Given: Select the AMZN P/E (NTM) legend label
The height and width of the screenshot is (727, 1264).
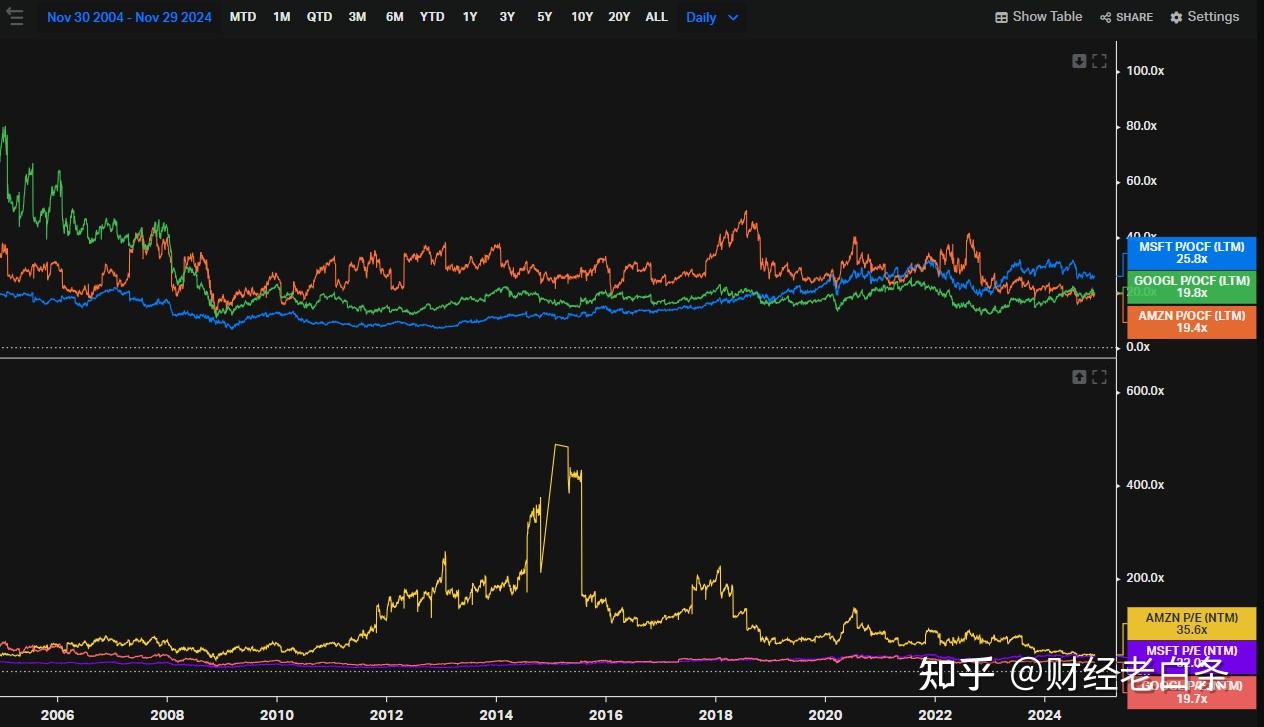Looking at the screenshot, I should pyautogui.click(x=1192, y=624).
